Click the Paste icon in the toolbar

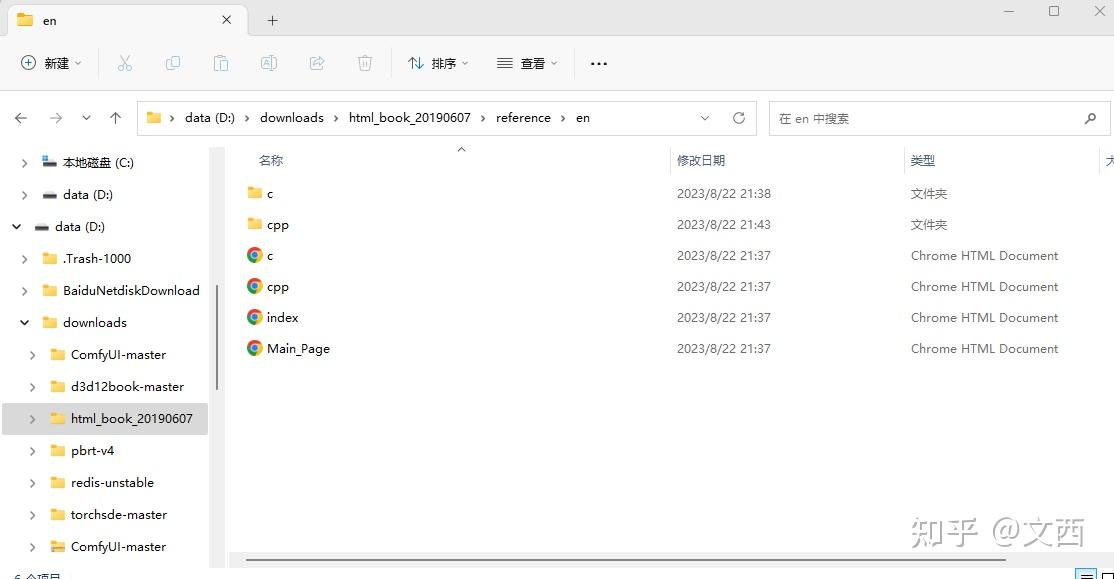[x=220, y=62]
